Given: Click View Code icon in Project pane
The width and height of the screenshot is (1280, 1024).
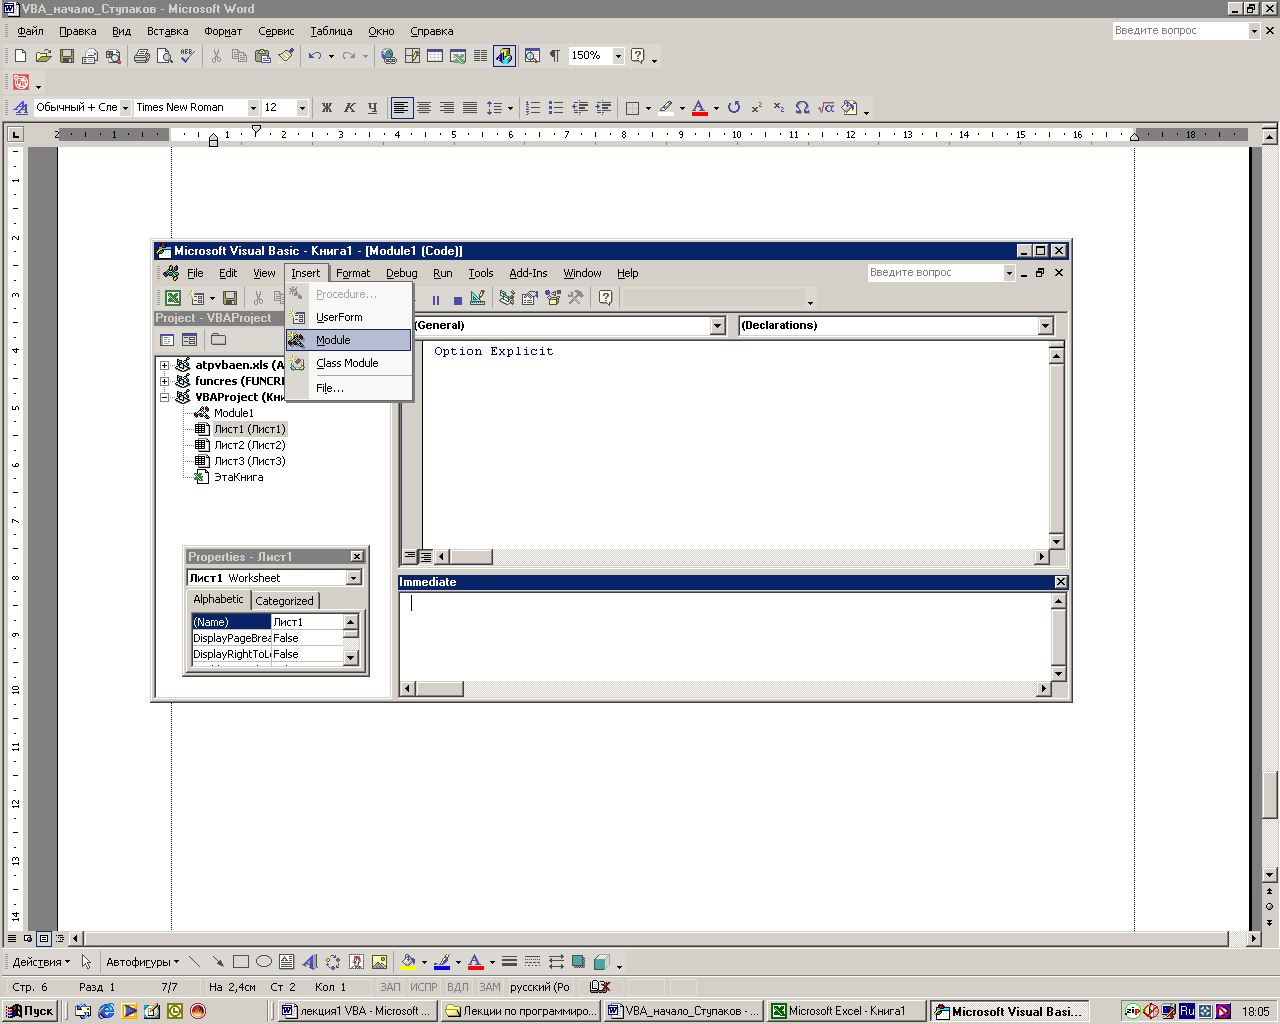Looking at the screenshot, I should pyautogui.click(x=167, y=340).
